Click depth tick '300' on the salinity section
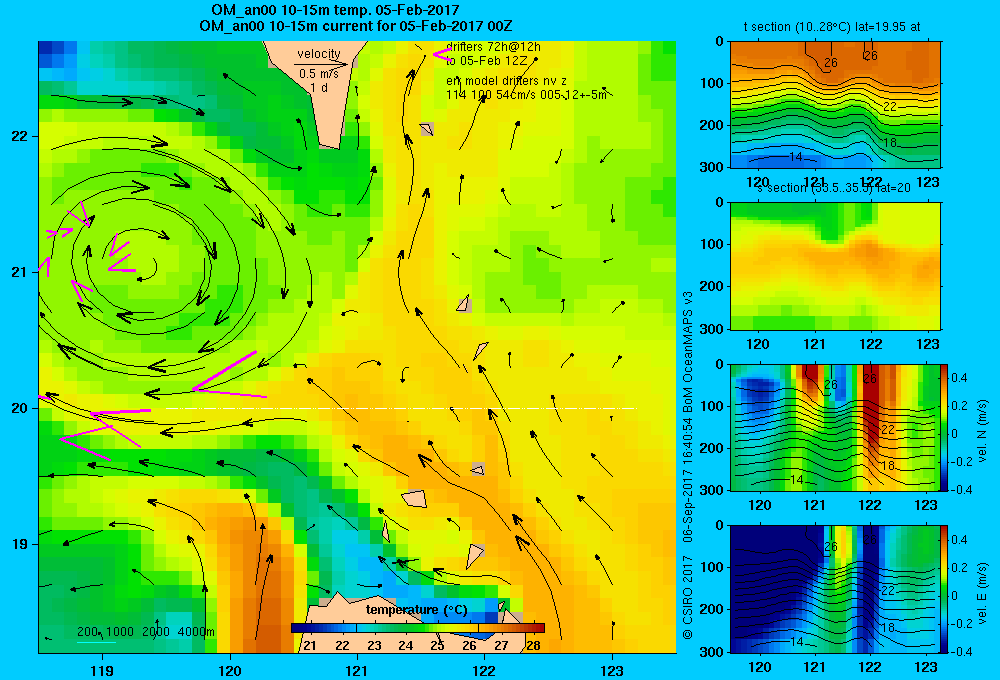Screen dimensions: 1000x680 point(713,329)
